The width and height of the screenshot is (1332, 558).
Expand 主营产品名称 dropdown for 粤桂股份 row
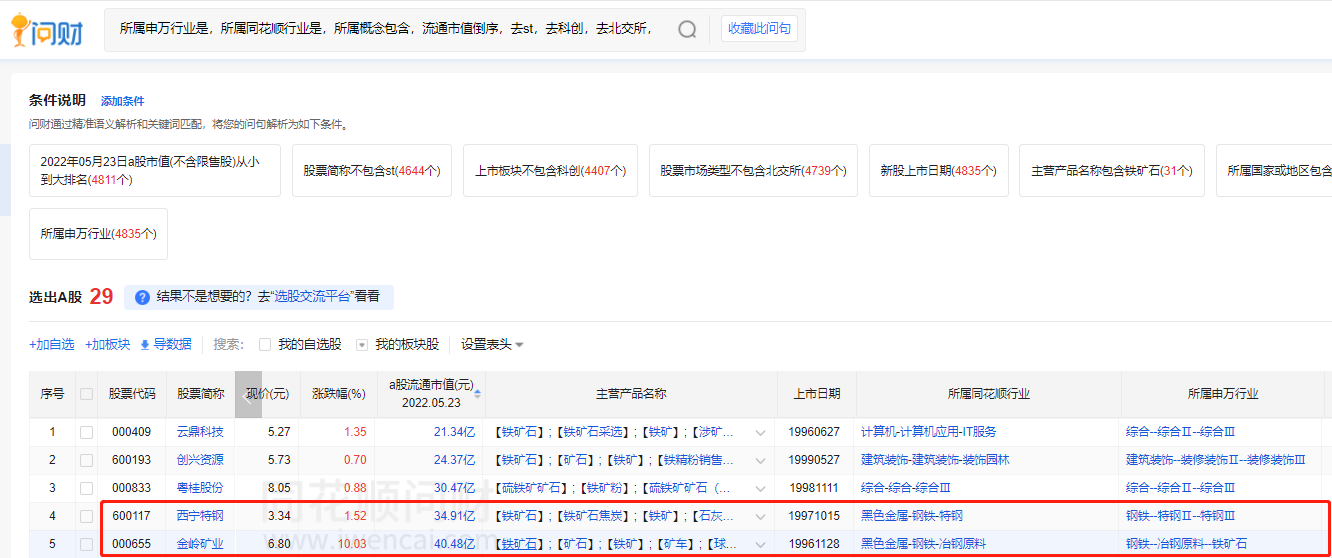760,489
